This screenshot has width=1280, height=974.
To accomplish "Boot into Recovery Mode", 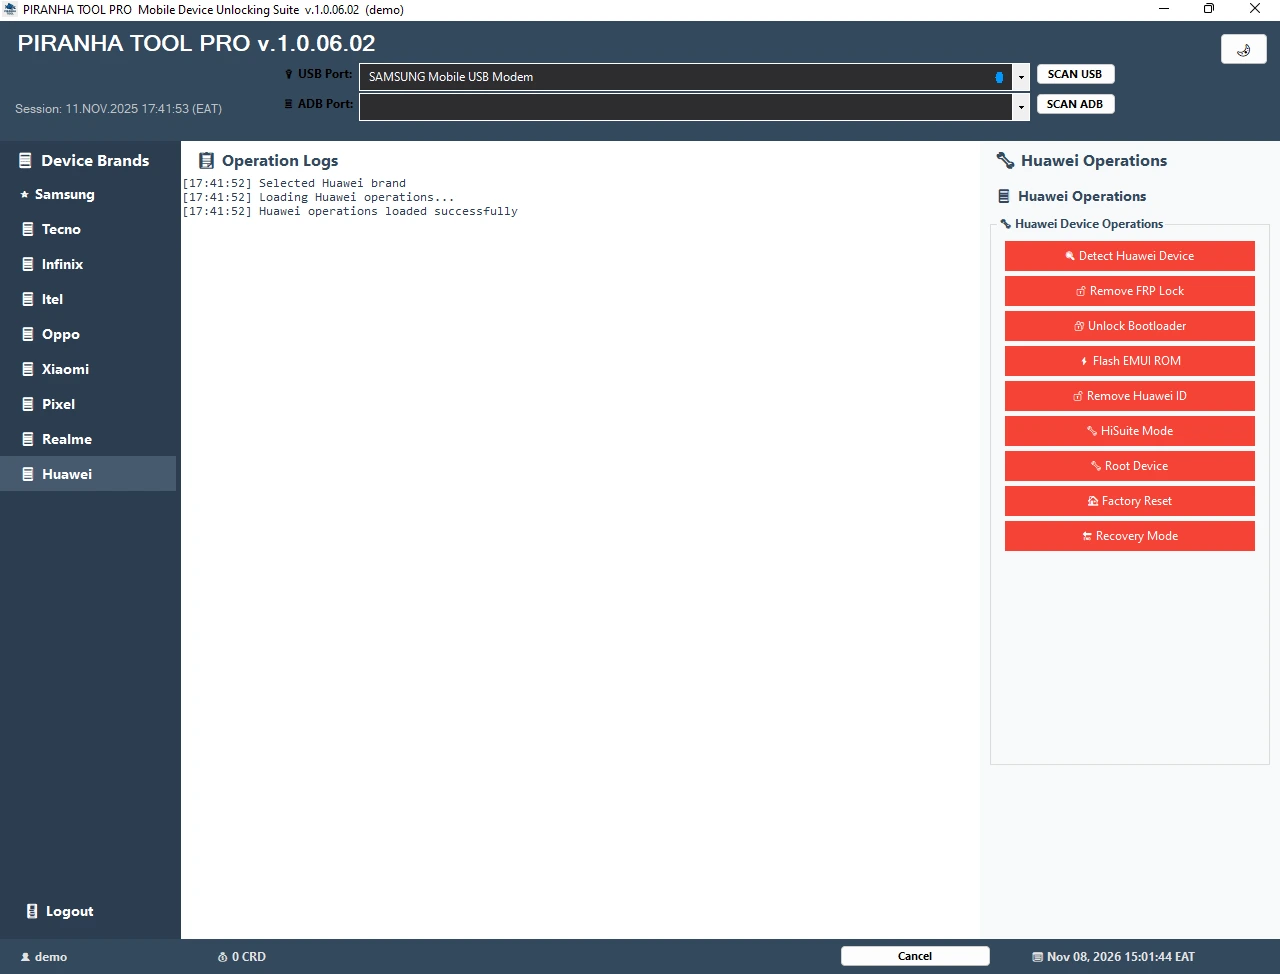I will pyautogui.click(x=1130, y=536).
